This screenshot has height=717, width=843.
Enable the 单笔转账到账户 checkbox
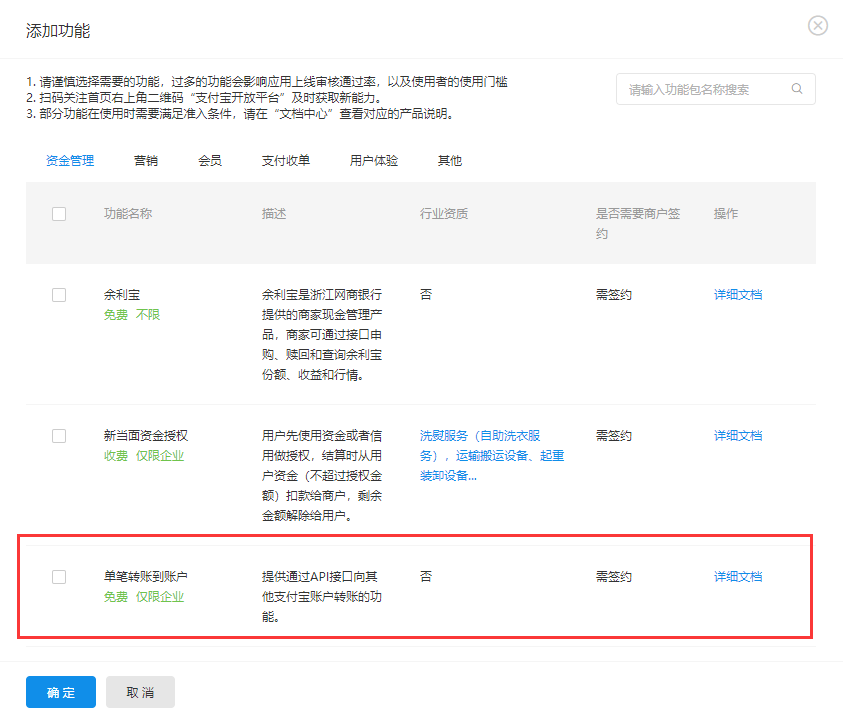59,577
